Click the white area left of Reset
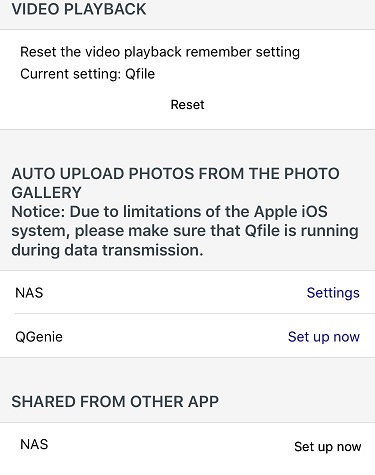 [85, 105]
